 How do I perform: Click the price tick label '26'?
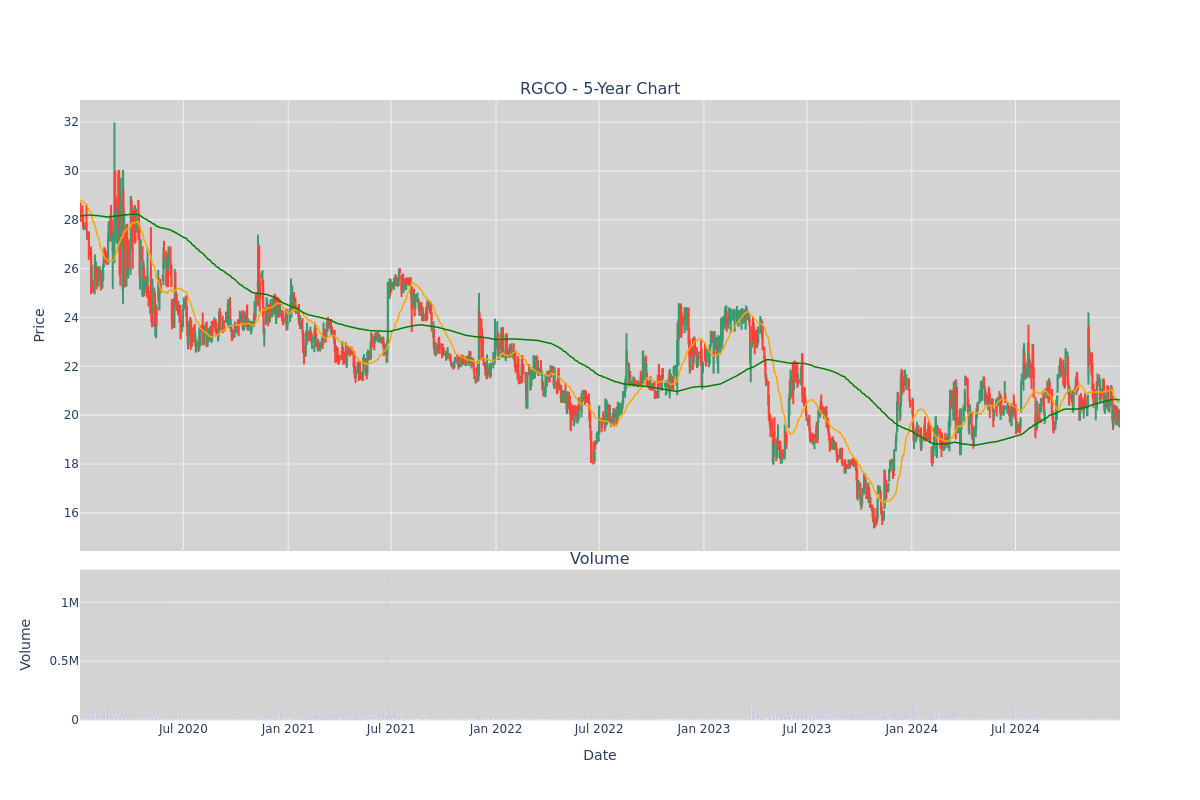(71, 269)
